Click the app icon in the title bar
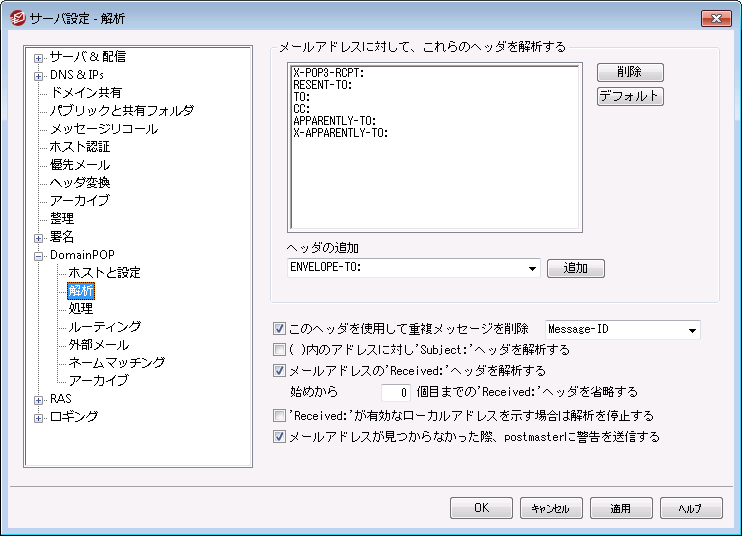Viewport: 742px width, 536px height. pos(16,18)
